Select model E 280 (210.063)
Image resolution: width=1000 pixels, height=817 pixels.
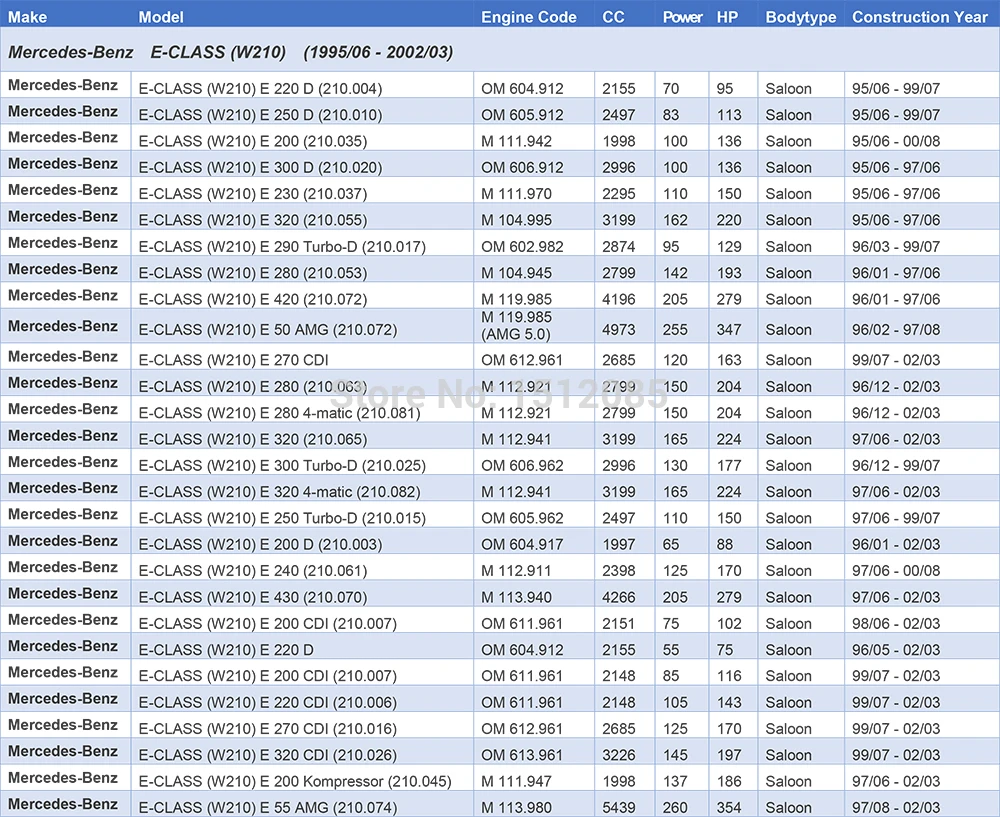pyautogui.click(x=253, y=386)
